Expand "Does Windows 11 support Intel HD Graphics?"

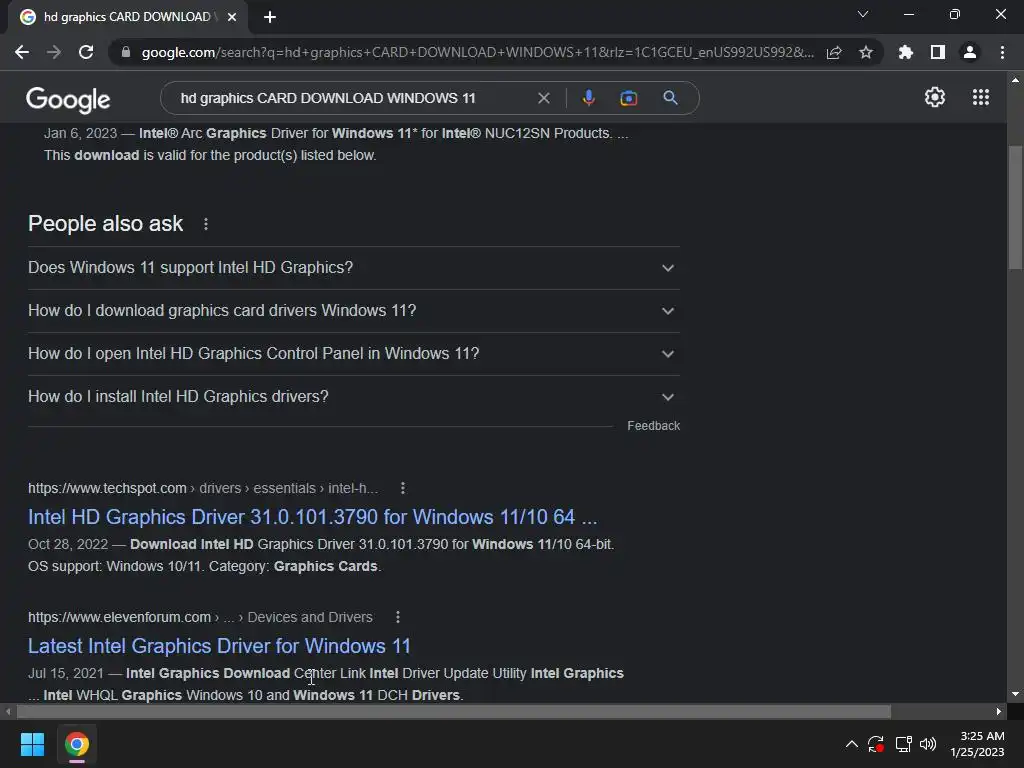click(354, 268)
